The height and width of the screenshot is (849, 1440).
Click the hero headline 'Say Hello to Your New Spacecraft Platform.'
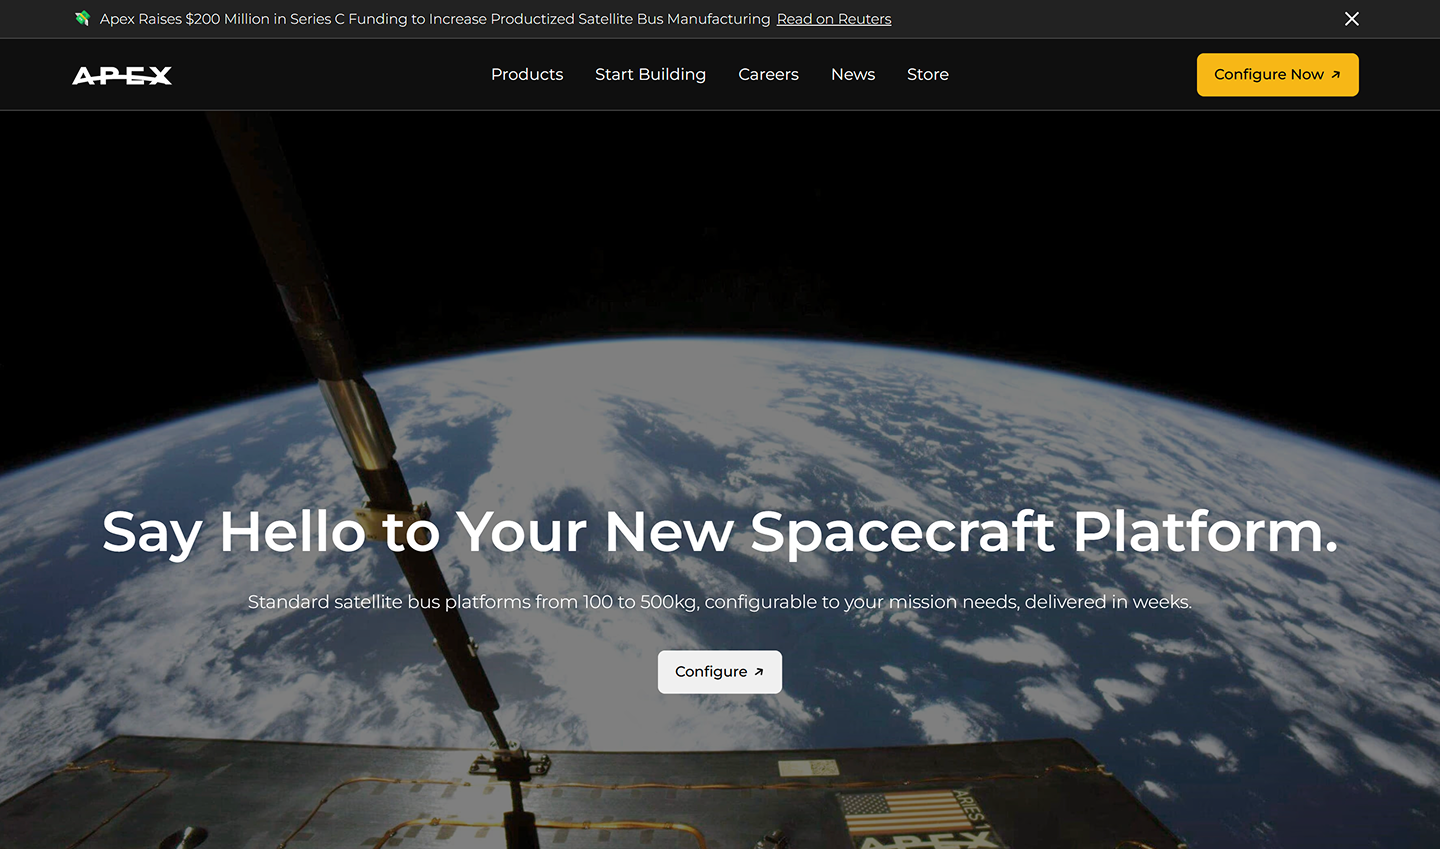(720, 532)
